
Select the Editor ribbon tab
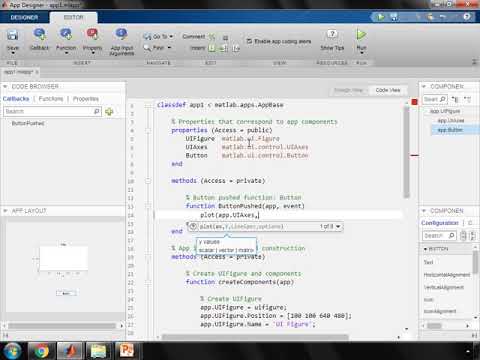(74, 17)
